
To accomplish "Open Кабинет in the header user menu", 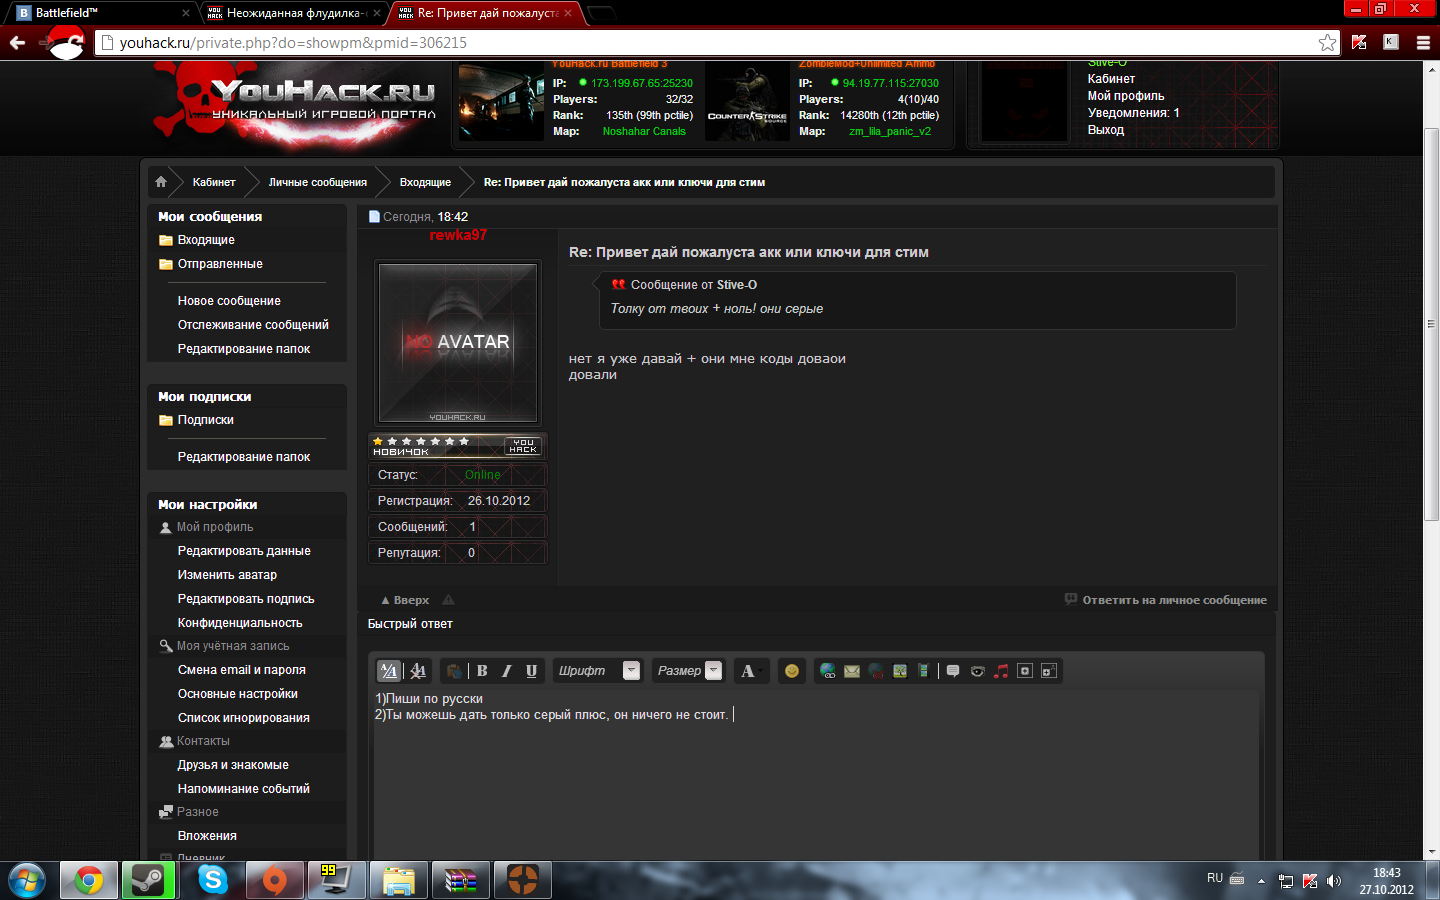I will [1111, 79].
